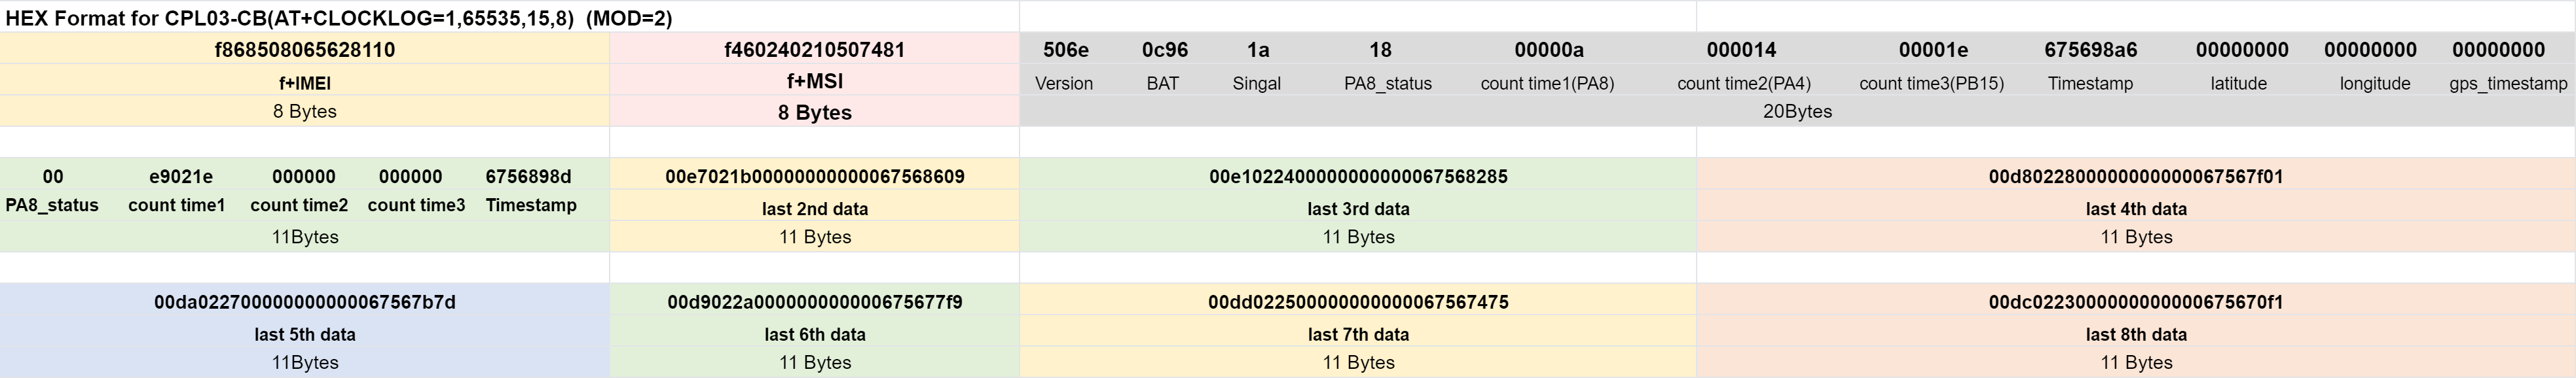Viewport: 2576px width, 378px height.
Task: Select the last 3rd data label
Action: [1358, 208]
